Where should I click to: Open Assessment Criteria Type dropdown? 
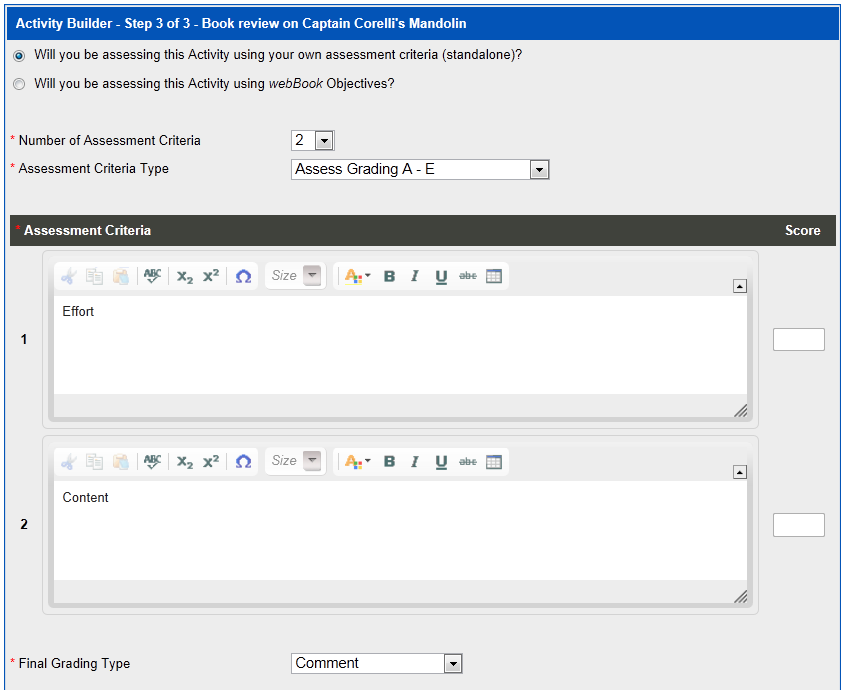pyautogui.click(x=539, y=170)
